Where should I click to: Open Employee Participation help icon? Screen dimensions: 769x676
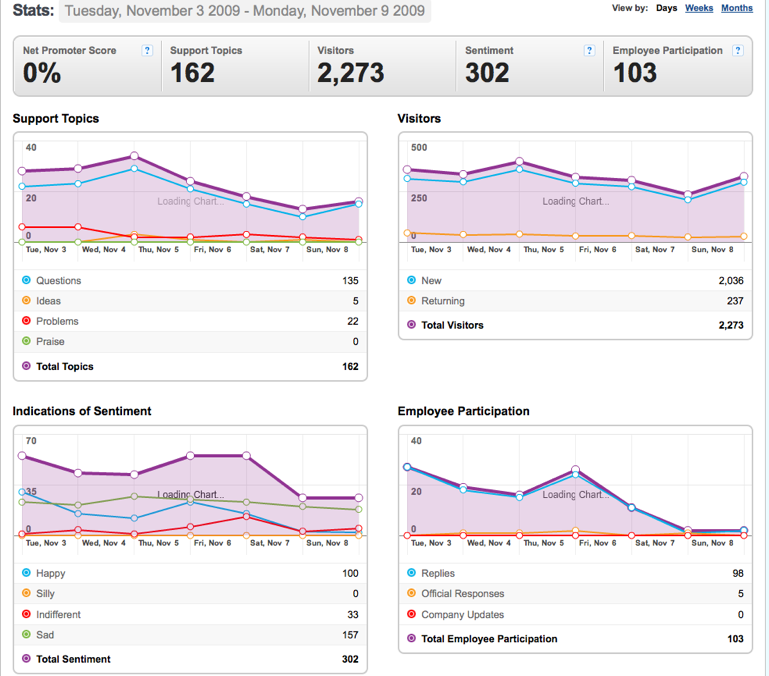point(737,51)
